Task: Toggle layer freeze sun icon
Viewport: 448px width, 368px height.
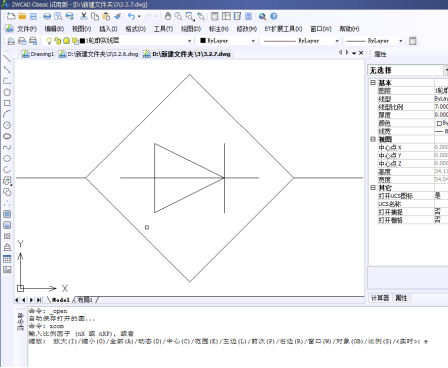Action: point(66,41)
